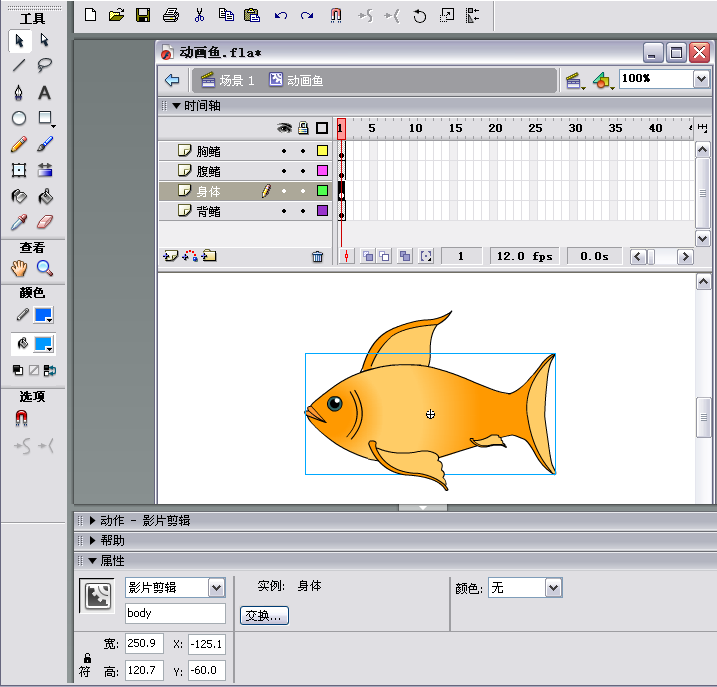Select the Zoom magnifier tool
This screenshot has height=687, width=717.
pos(45,268)
